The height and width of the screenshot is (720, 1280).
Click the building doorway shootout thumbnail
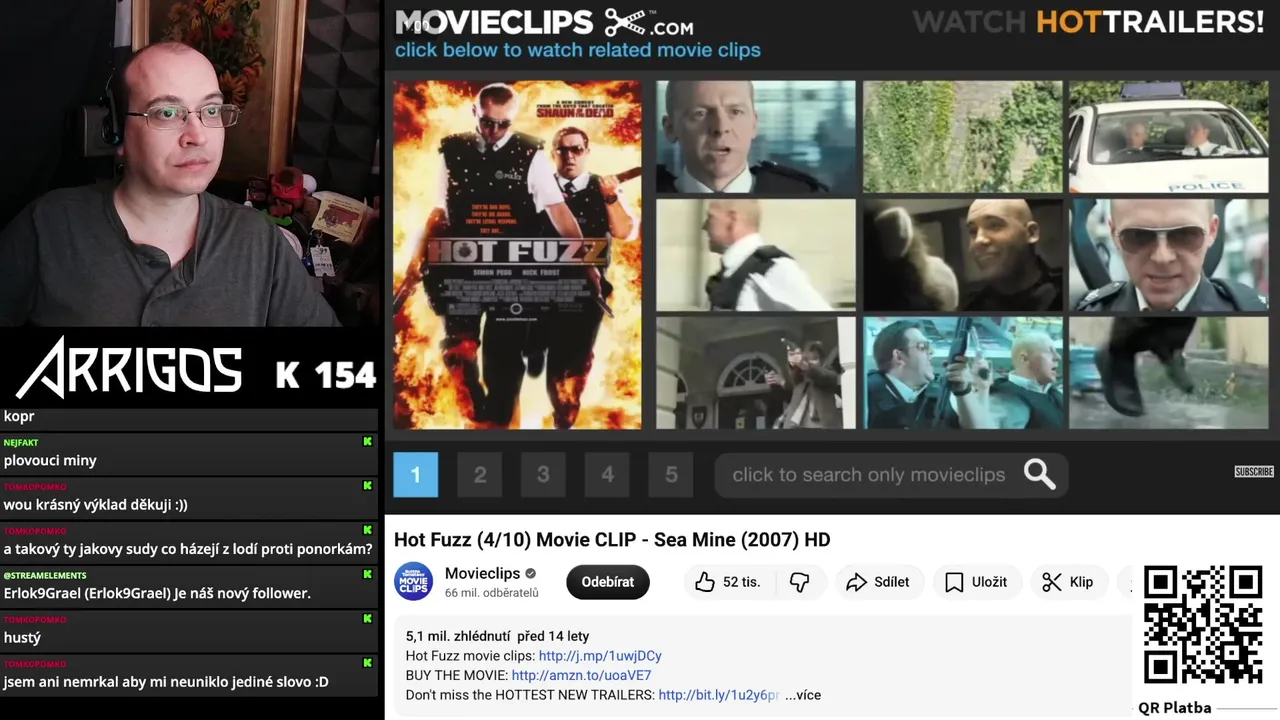(756, 373)
